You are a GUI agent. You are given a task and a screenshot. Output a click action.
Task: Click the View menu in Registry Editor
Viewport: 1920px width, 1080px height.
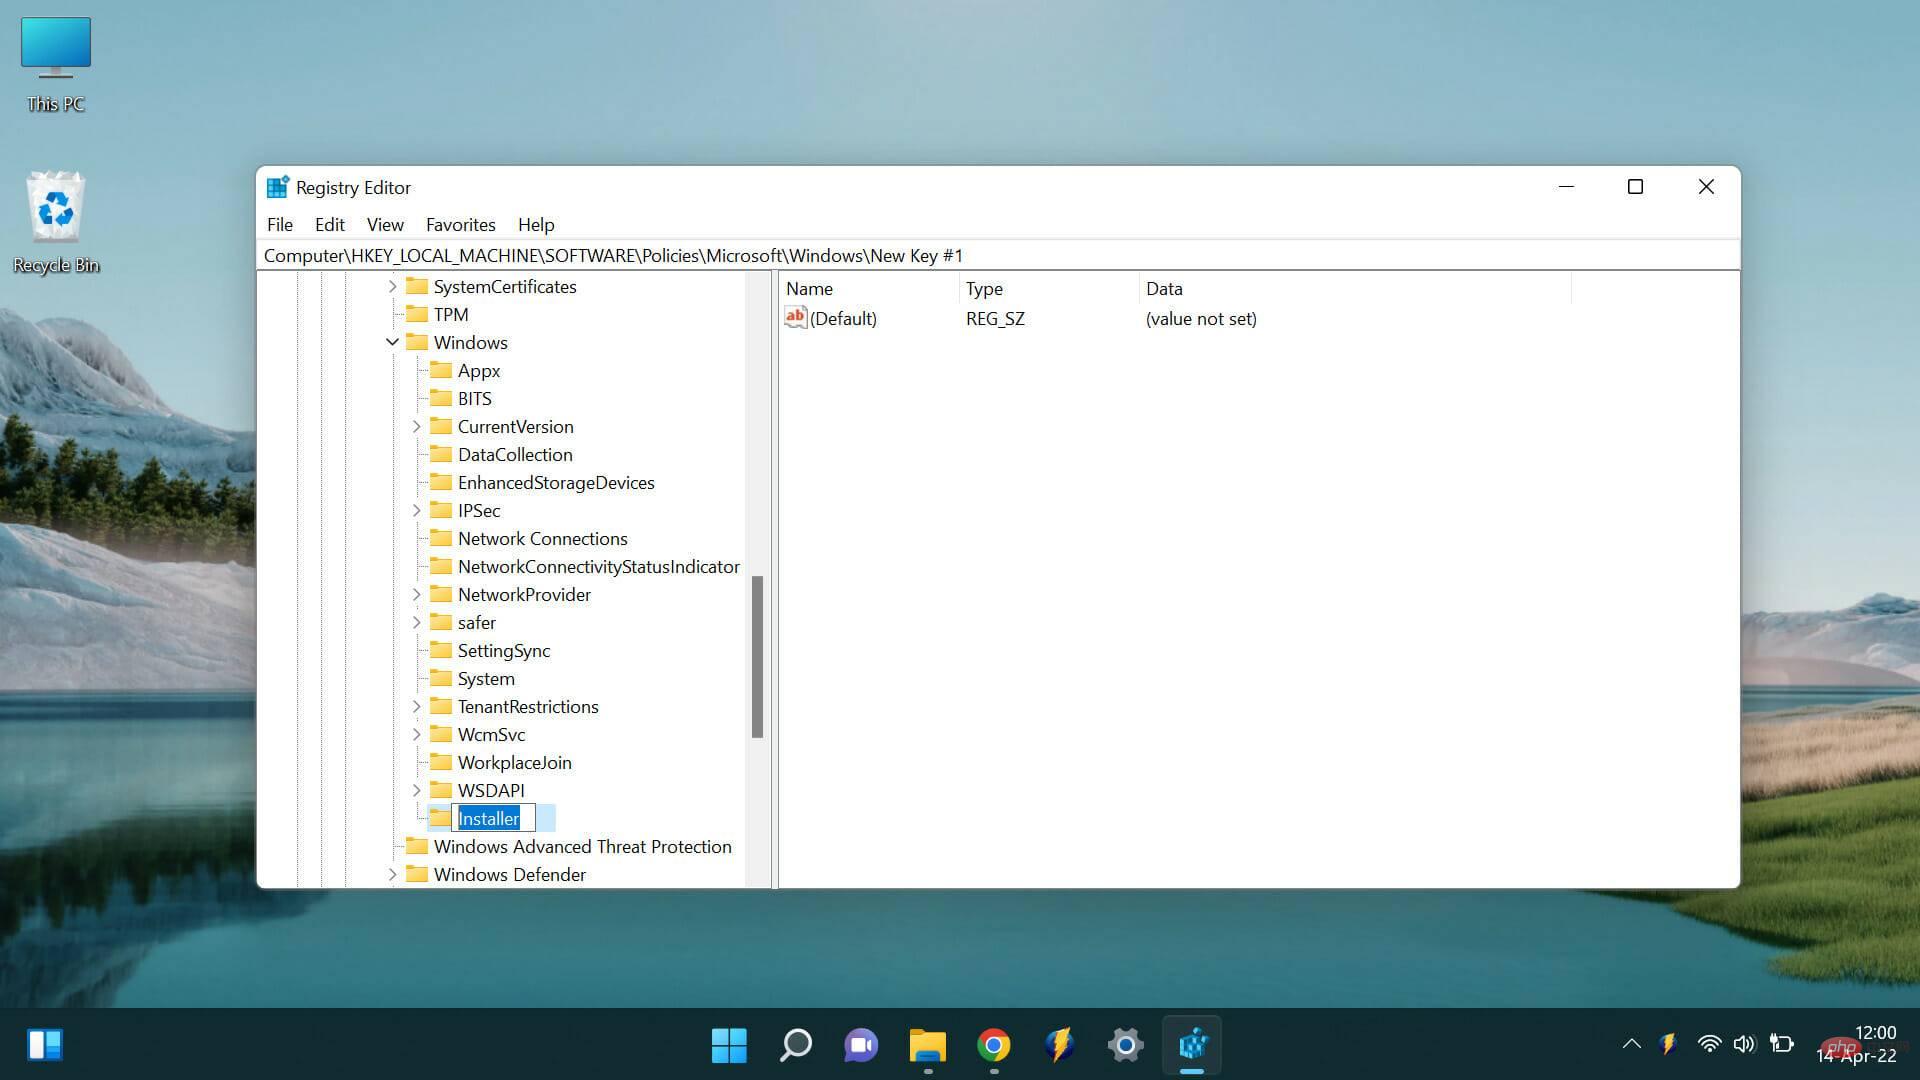(x=385, y=223)
